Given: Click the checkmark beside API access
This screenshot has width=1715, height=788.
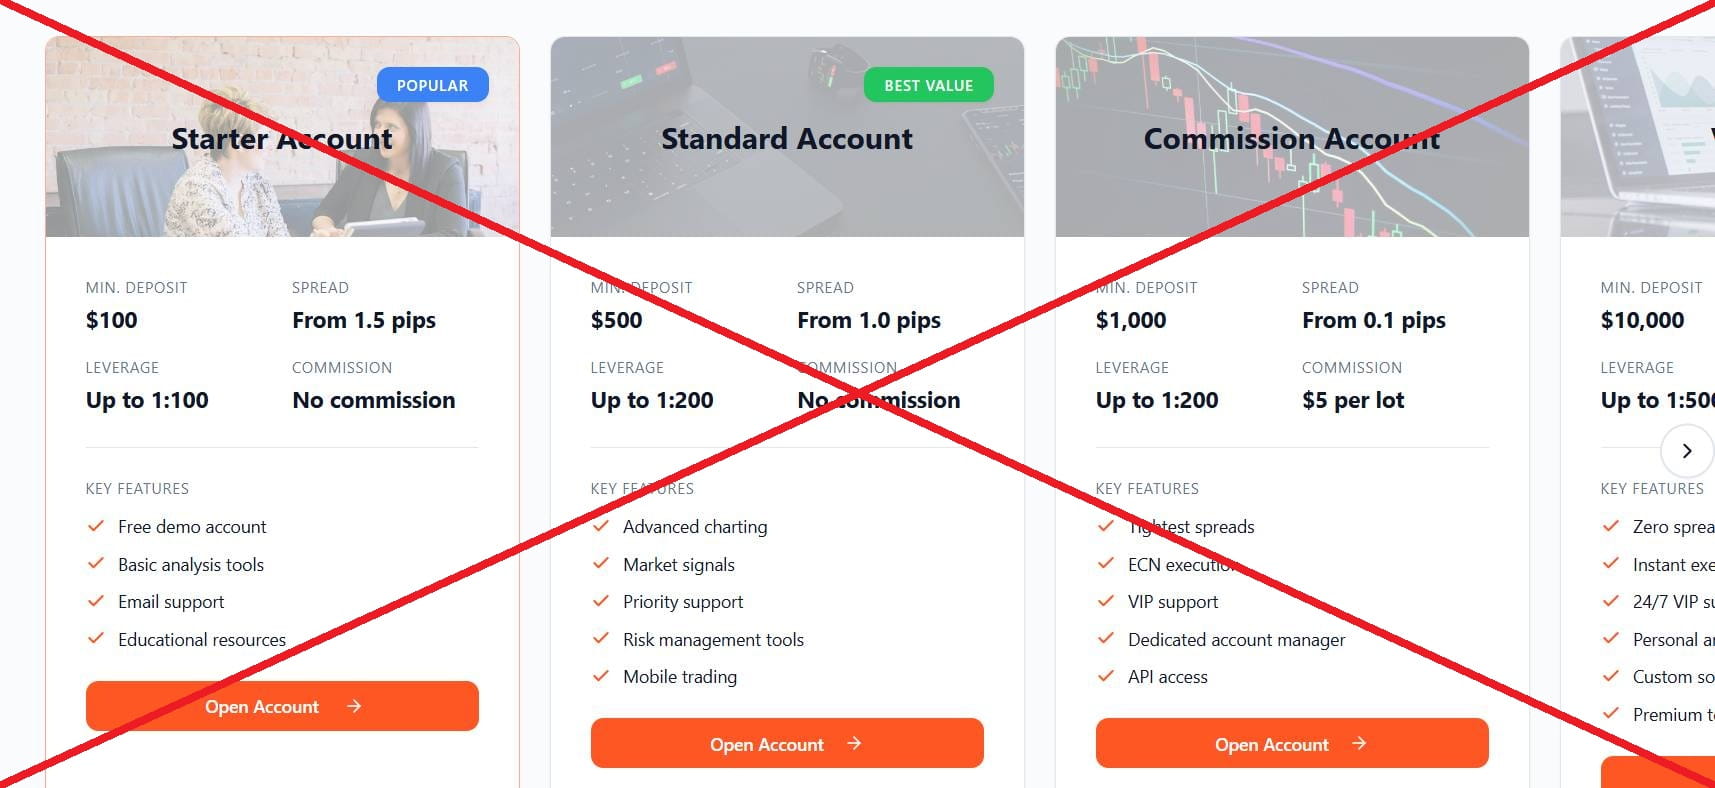Looking at the screenshot, I should pyautogui.click(x=1107, y=676).
